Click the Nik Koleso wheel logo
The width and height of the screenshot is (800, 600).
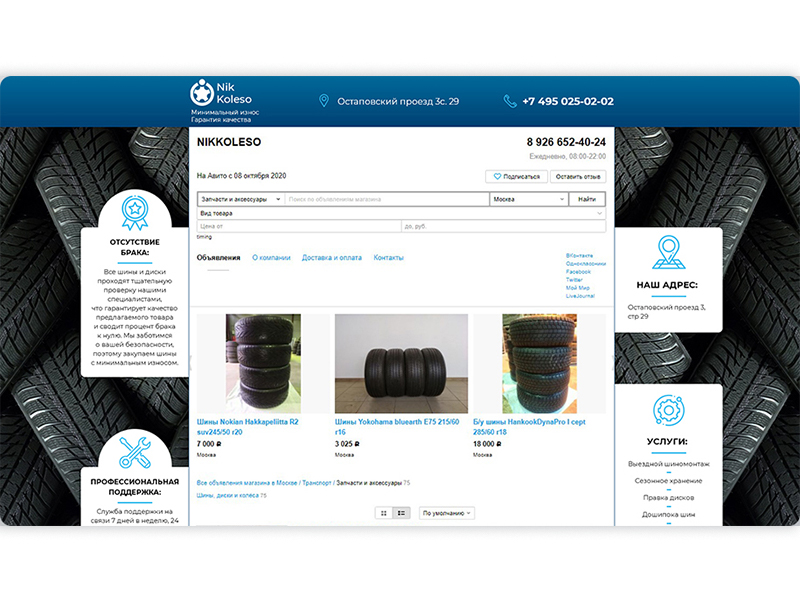[202, 92]
